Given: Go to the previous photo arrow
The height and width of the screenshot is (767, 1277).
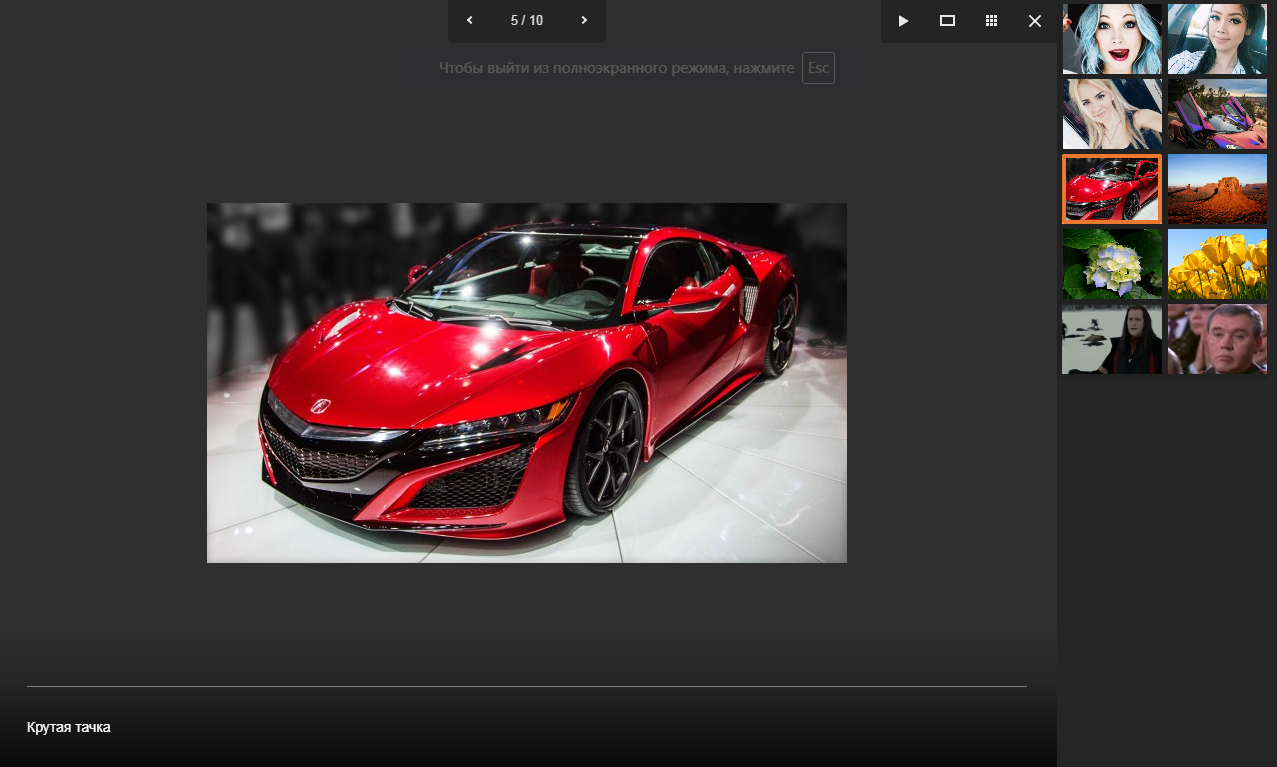Looking at the screenshot, I should [470, 20].
